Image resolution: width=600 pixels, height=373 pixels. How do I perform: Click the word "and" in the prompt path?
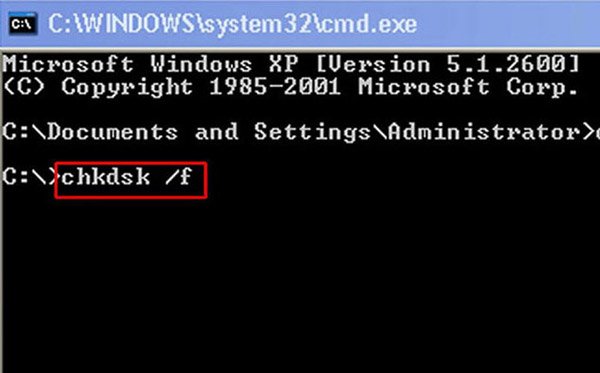point(217,132)
